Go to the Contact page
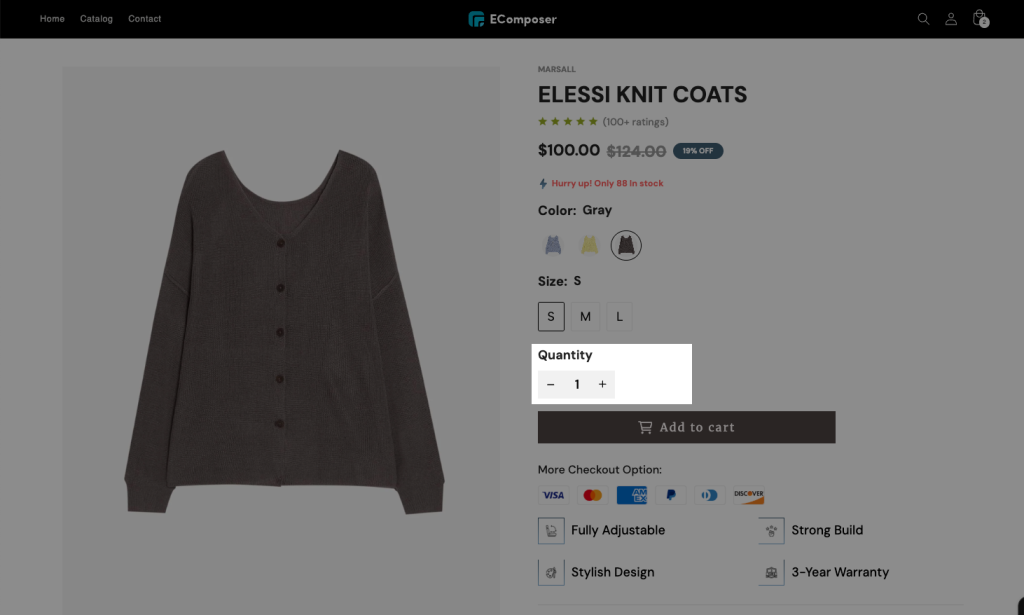Screen dimensions: 1024x615 (144, 19)
